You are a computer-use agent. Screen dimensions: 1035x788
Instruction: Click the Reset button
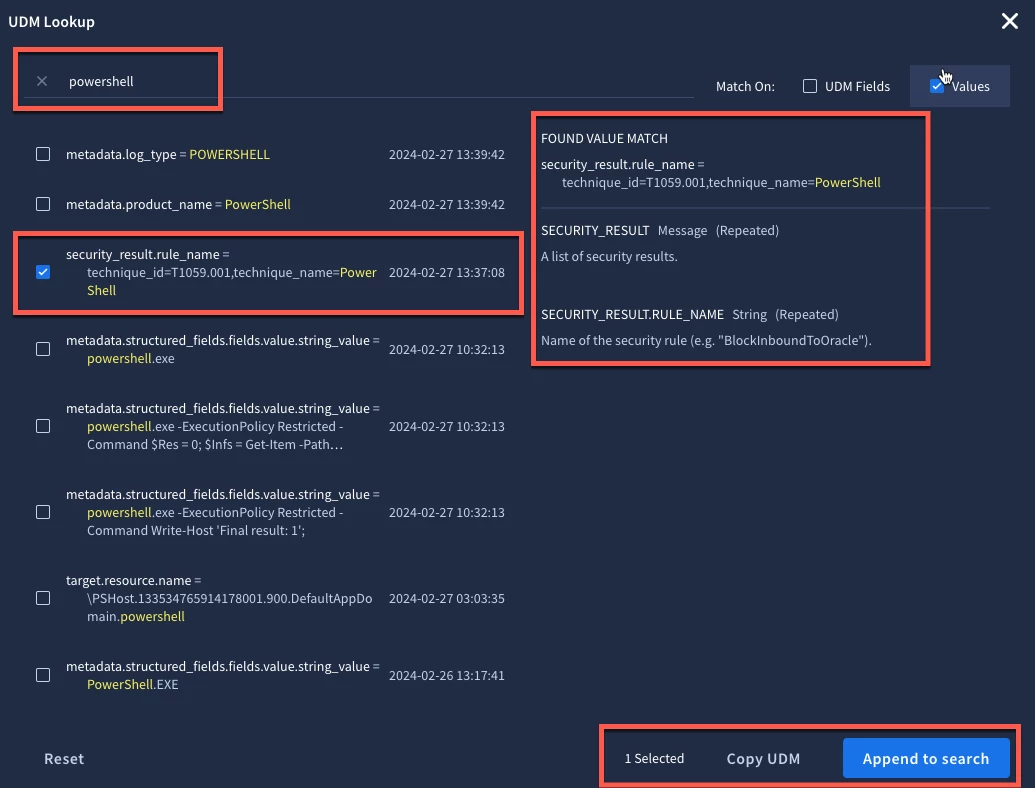[x=64, y=759]
